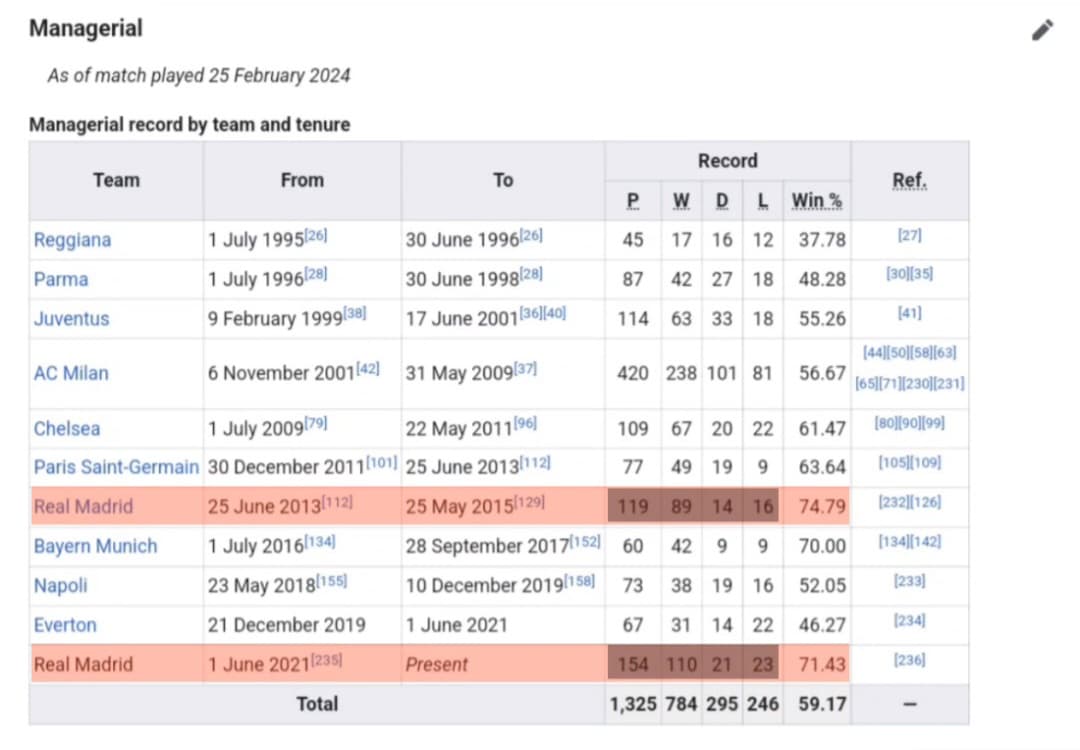This screenshot has height=750, width=1080.
Task: Click reference [105] in Paris Saint-Germain row
Action: (893, 463)
